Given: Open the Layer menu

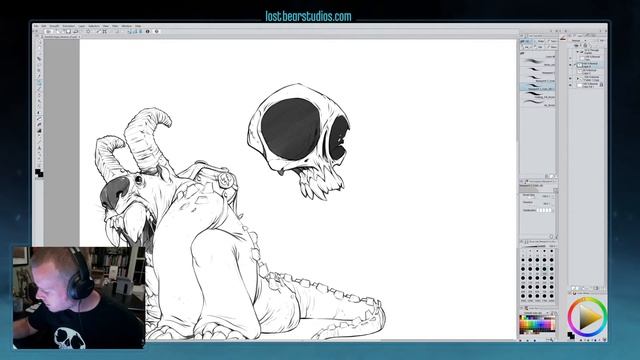Looking at the screenshot, I should [82, 26].
